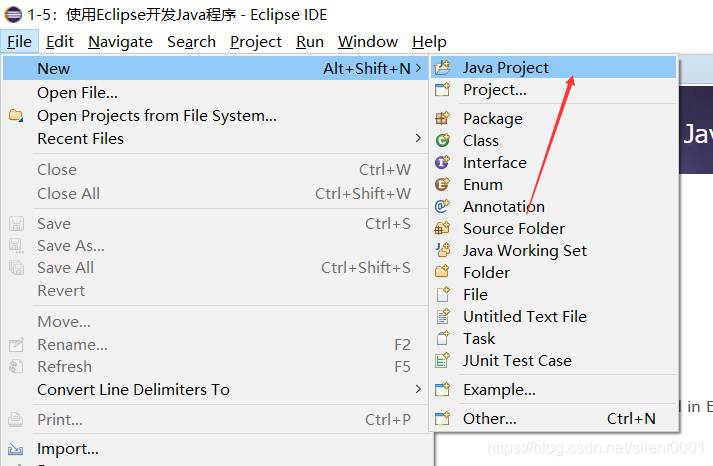The width and height of the screenshot is (713, 466).
Task: Open the Navigate menu
Action: [121, 42]
